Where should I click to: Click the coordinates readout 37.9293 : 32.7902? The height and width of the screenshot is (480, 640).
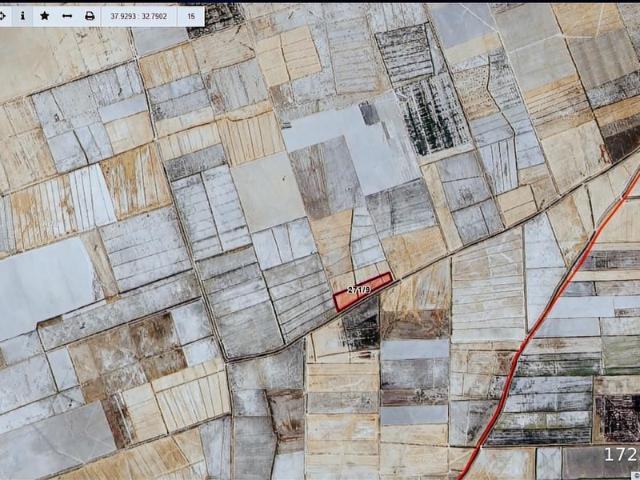(139, 16)
